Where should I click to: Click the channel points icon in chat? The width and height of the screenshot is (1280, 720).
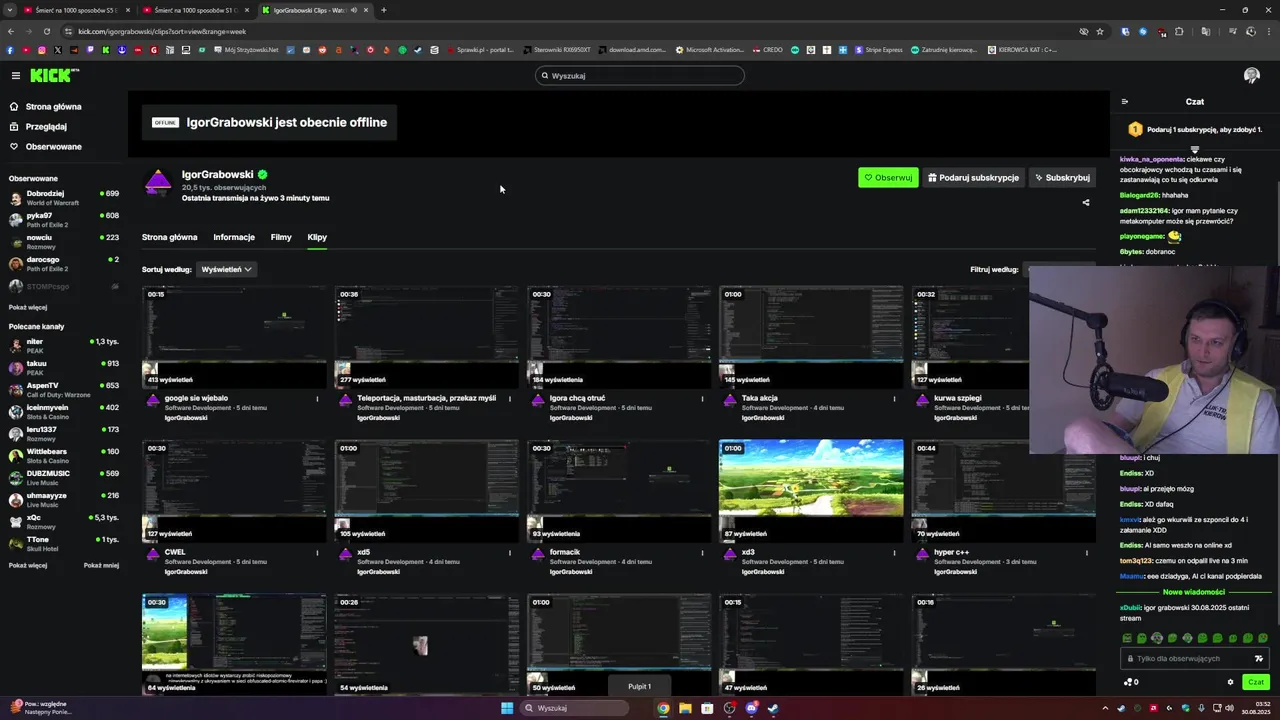click(1129, 682)
